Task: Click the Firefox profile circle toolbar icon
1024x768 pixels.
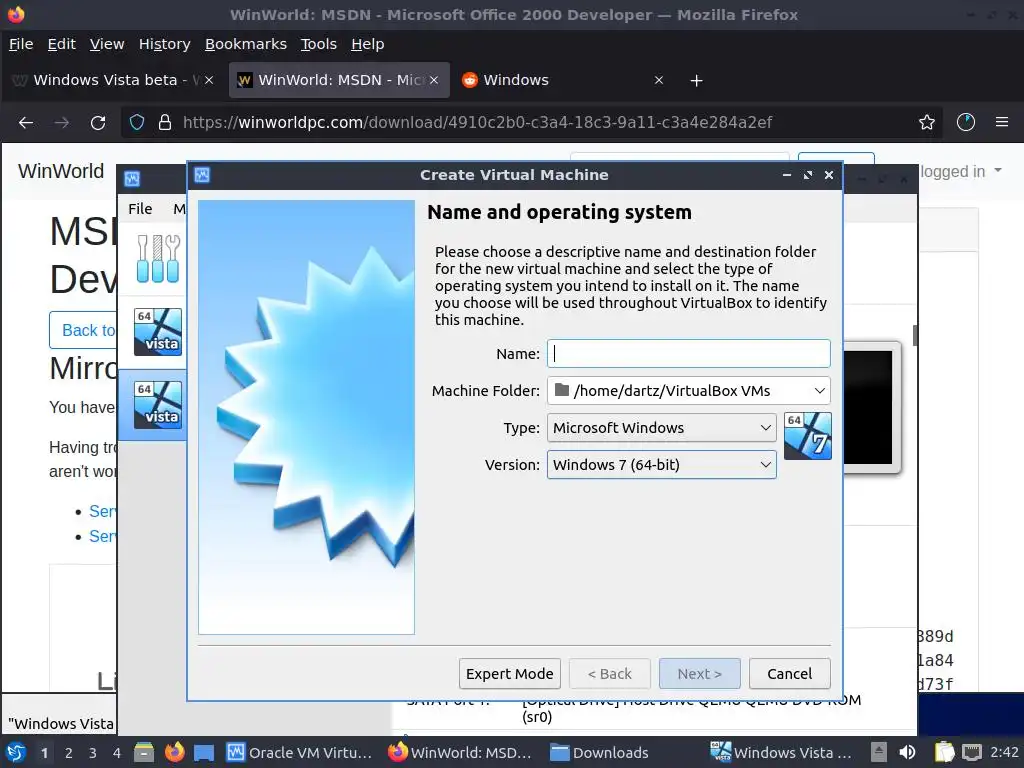Action: [x=966, y=122]
